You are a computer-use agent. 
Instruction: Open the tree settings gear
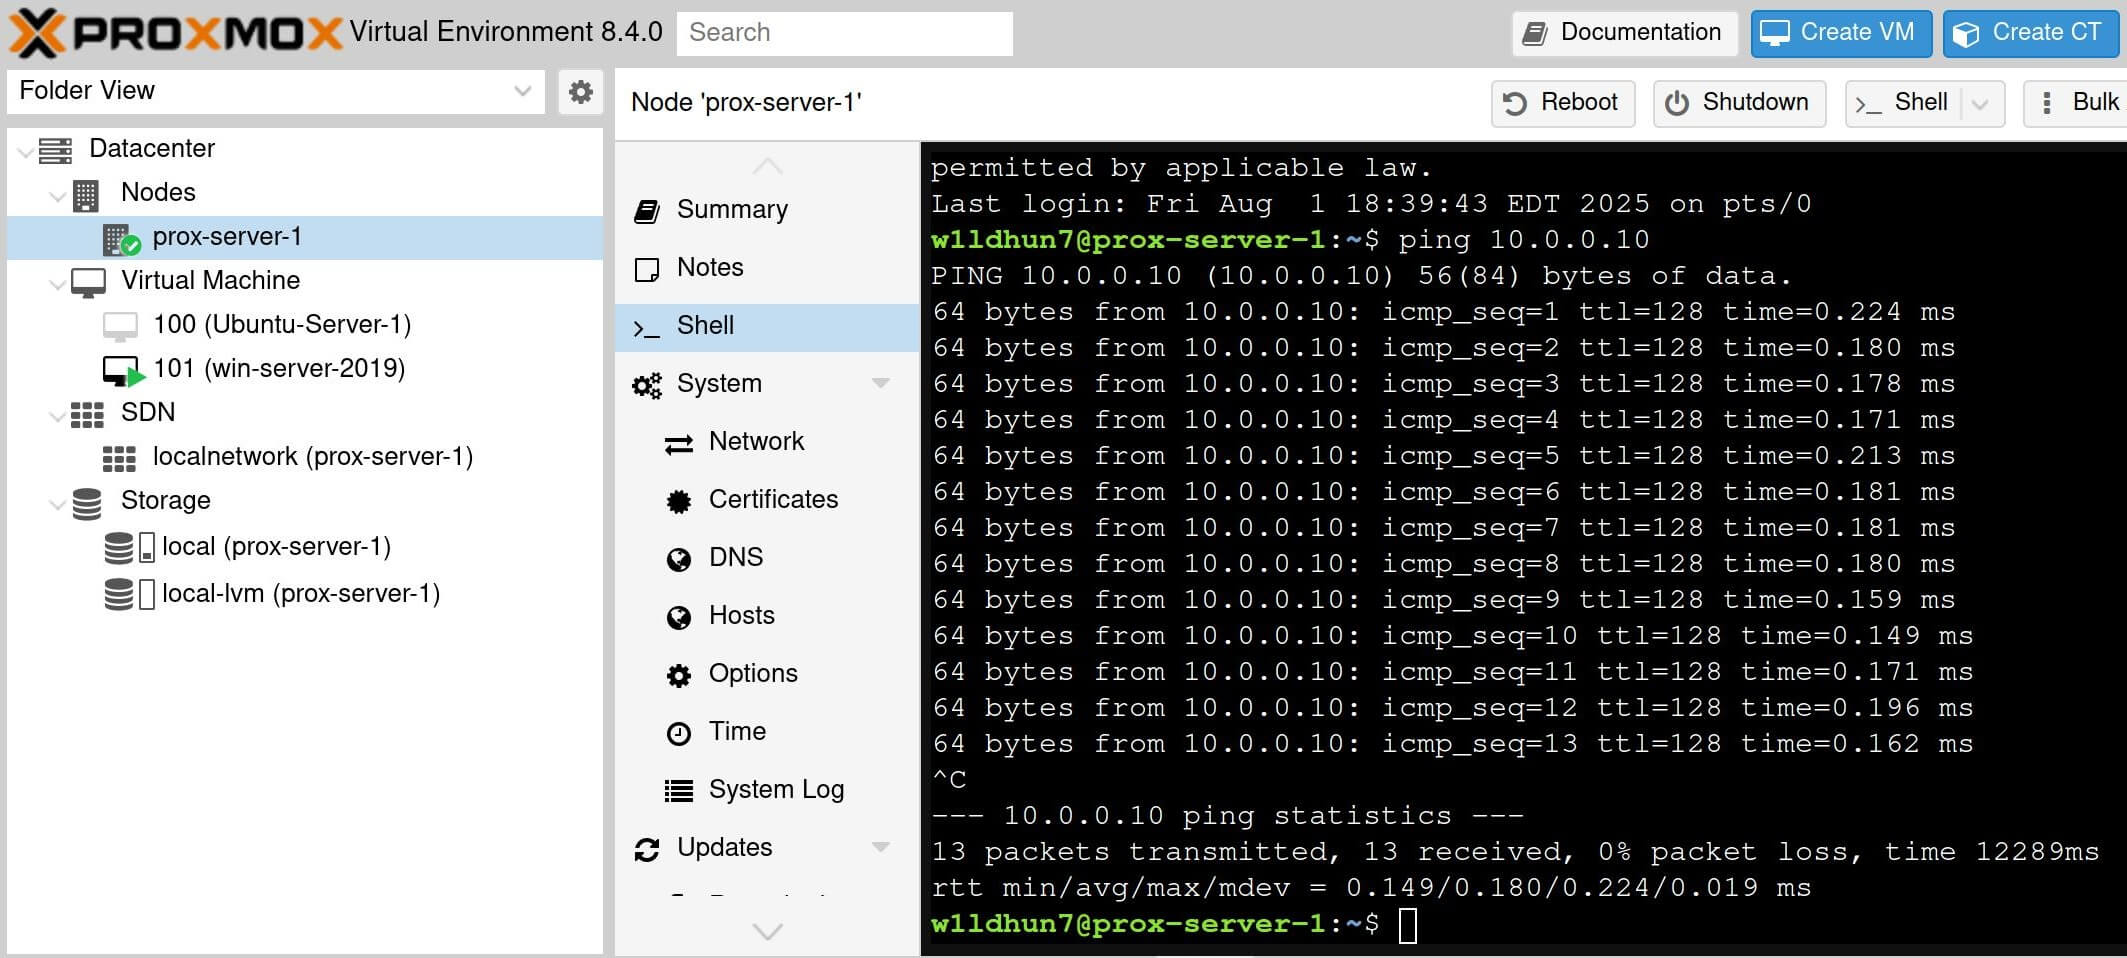coord(580,92)
